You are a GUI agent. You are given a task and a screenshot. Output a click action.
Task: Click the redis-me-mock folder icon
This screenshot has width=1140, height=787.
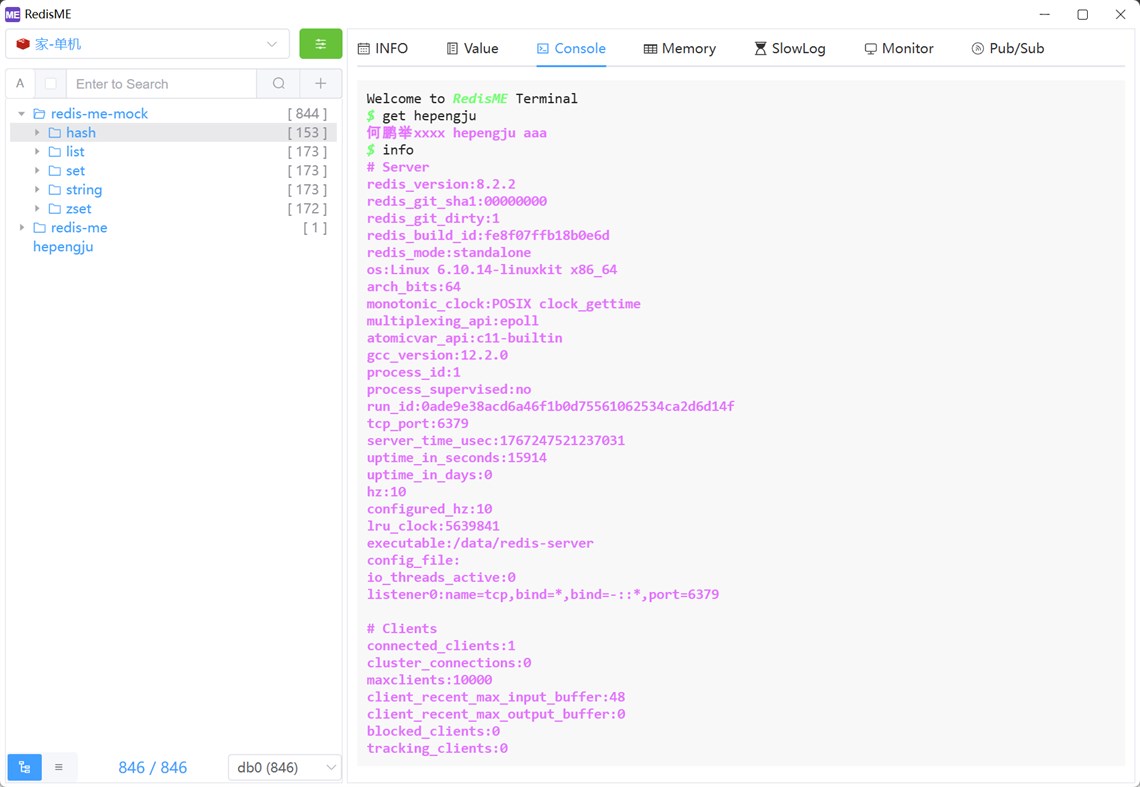point(39,113)
